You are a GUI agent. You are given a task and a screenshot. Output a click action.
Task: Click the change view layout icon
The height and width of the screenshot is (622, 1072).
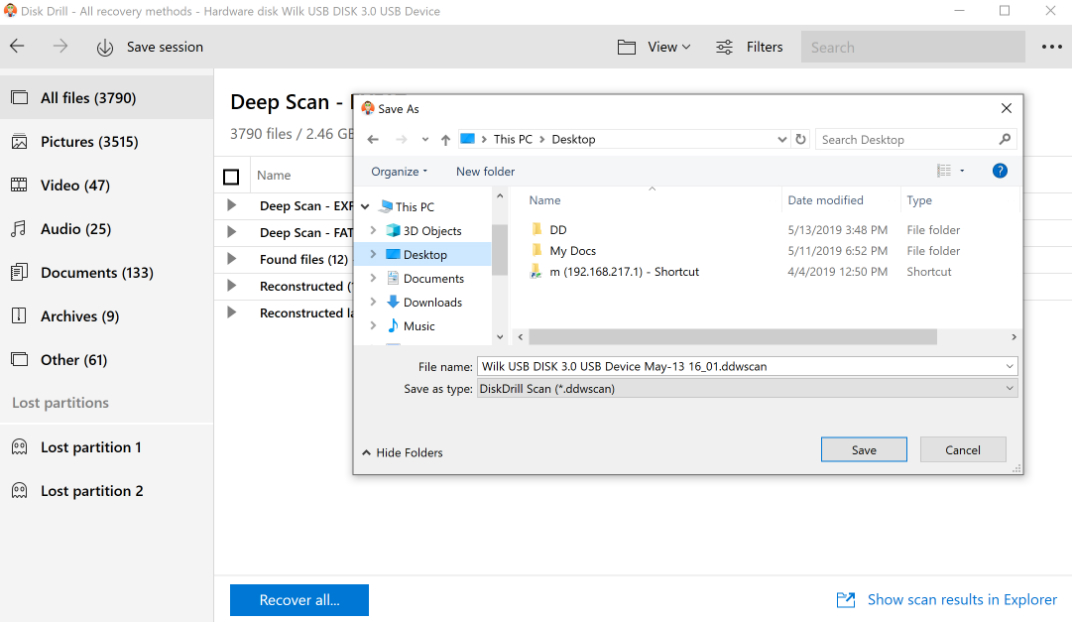tap(944, 171)
